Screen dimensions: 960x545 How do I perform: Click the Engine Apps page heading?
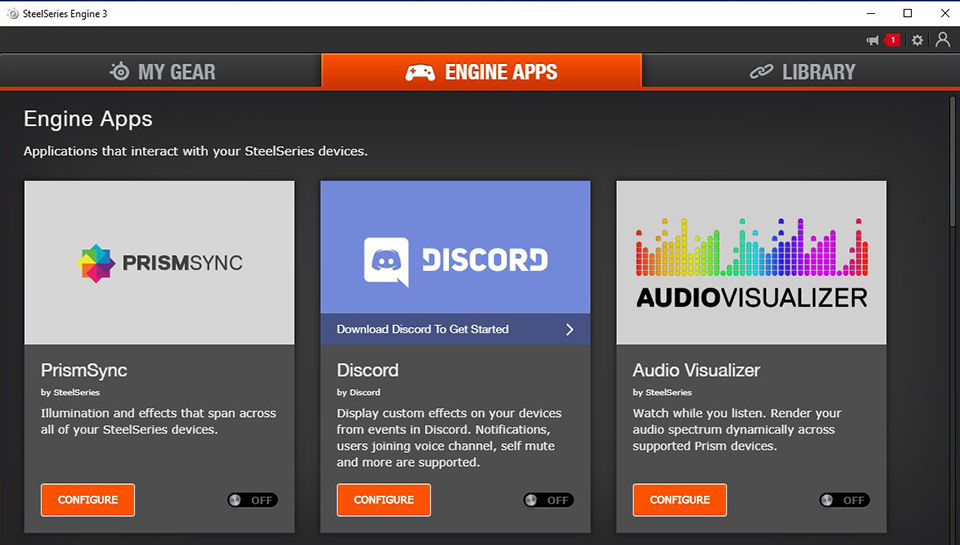pyautogui.click(x=88, y=119)
